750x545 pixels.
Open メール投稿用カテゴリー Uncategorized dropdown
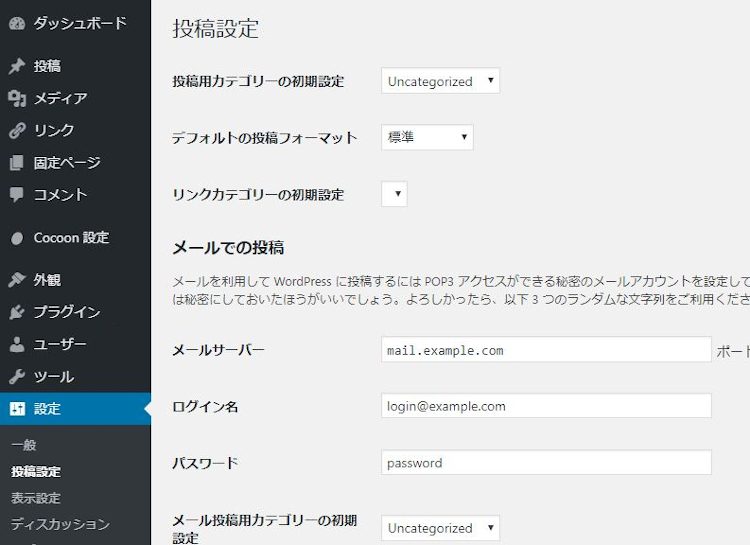[441, 528]
